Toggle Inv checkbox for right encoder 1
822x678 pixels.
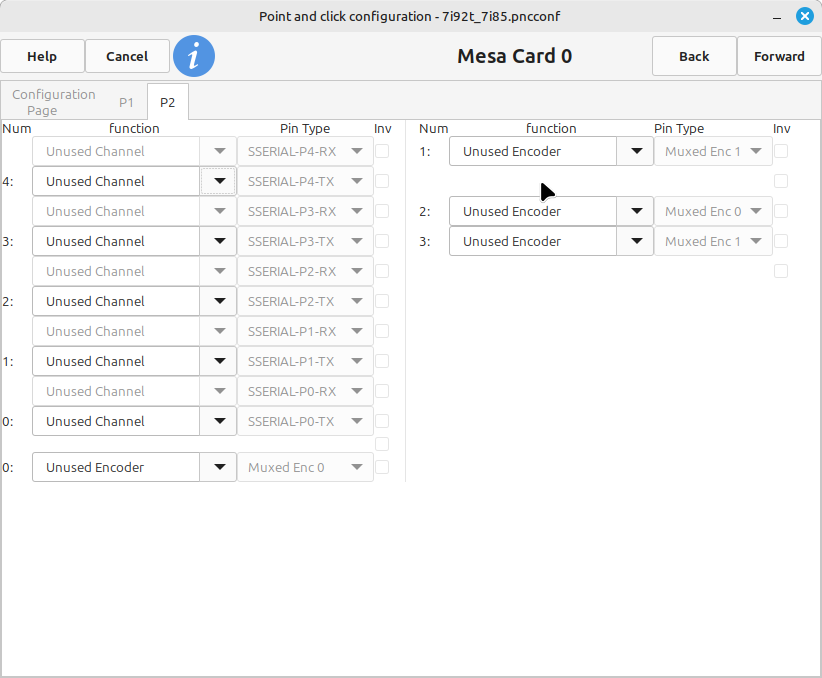pos(781,151)
